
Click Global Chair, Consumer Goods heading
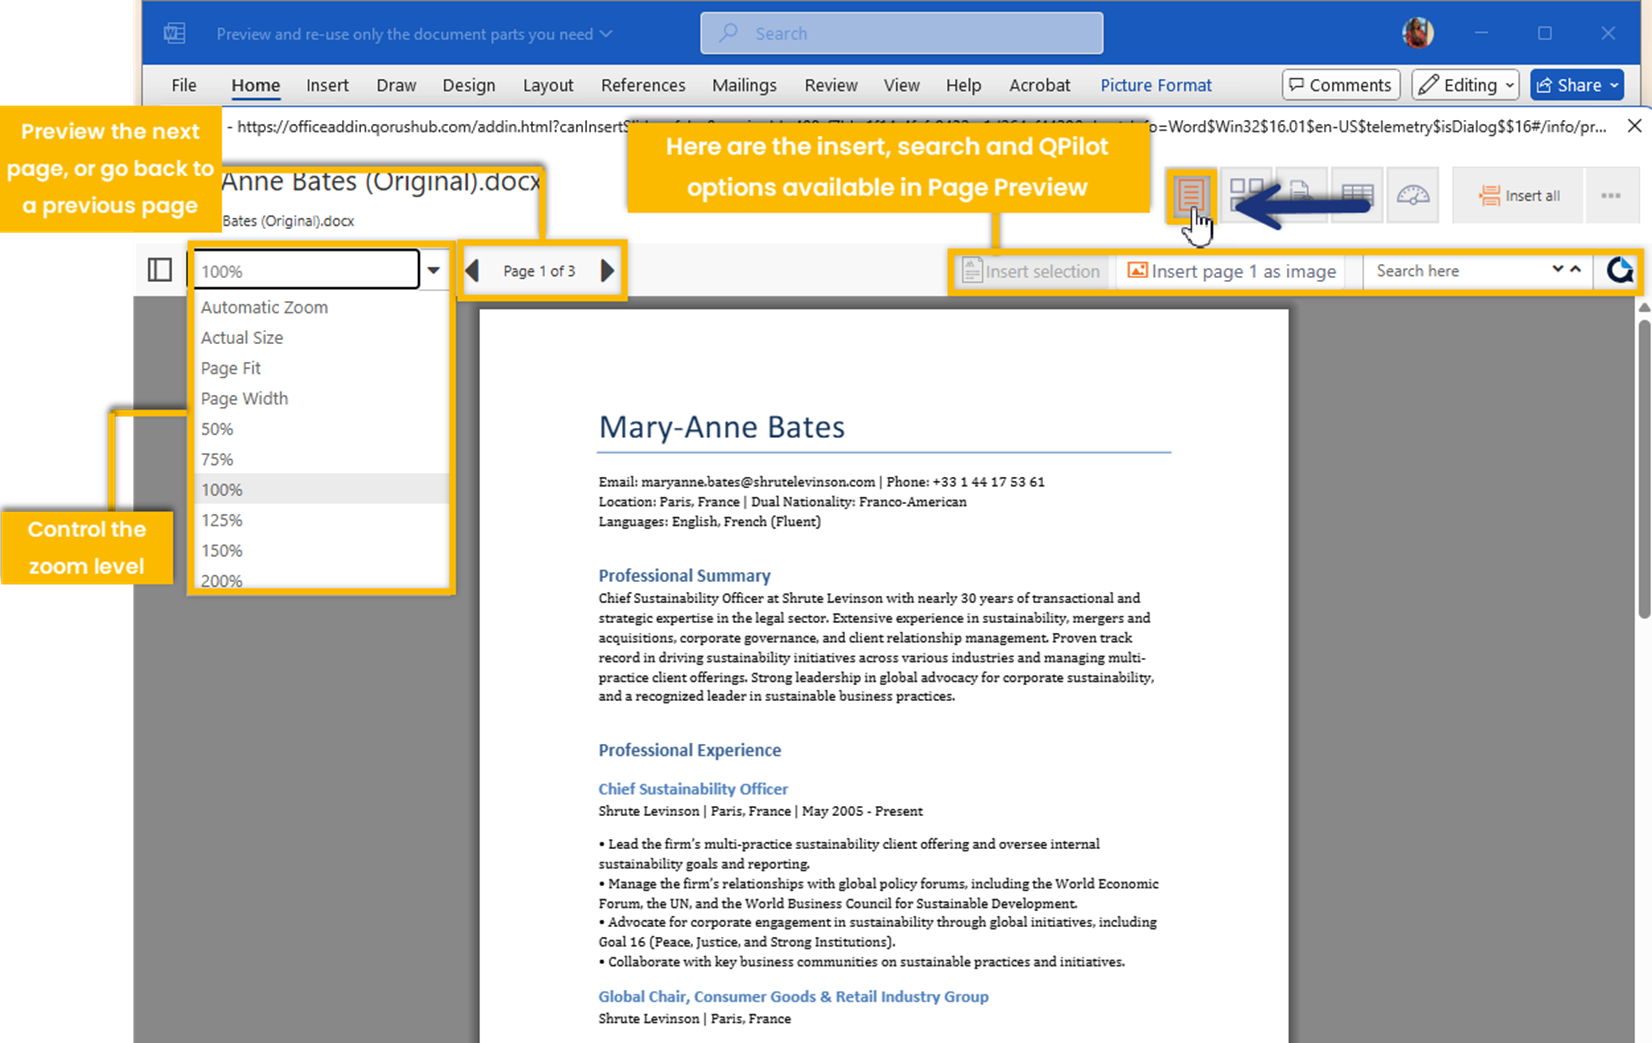(x=793, y=996)
